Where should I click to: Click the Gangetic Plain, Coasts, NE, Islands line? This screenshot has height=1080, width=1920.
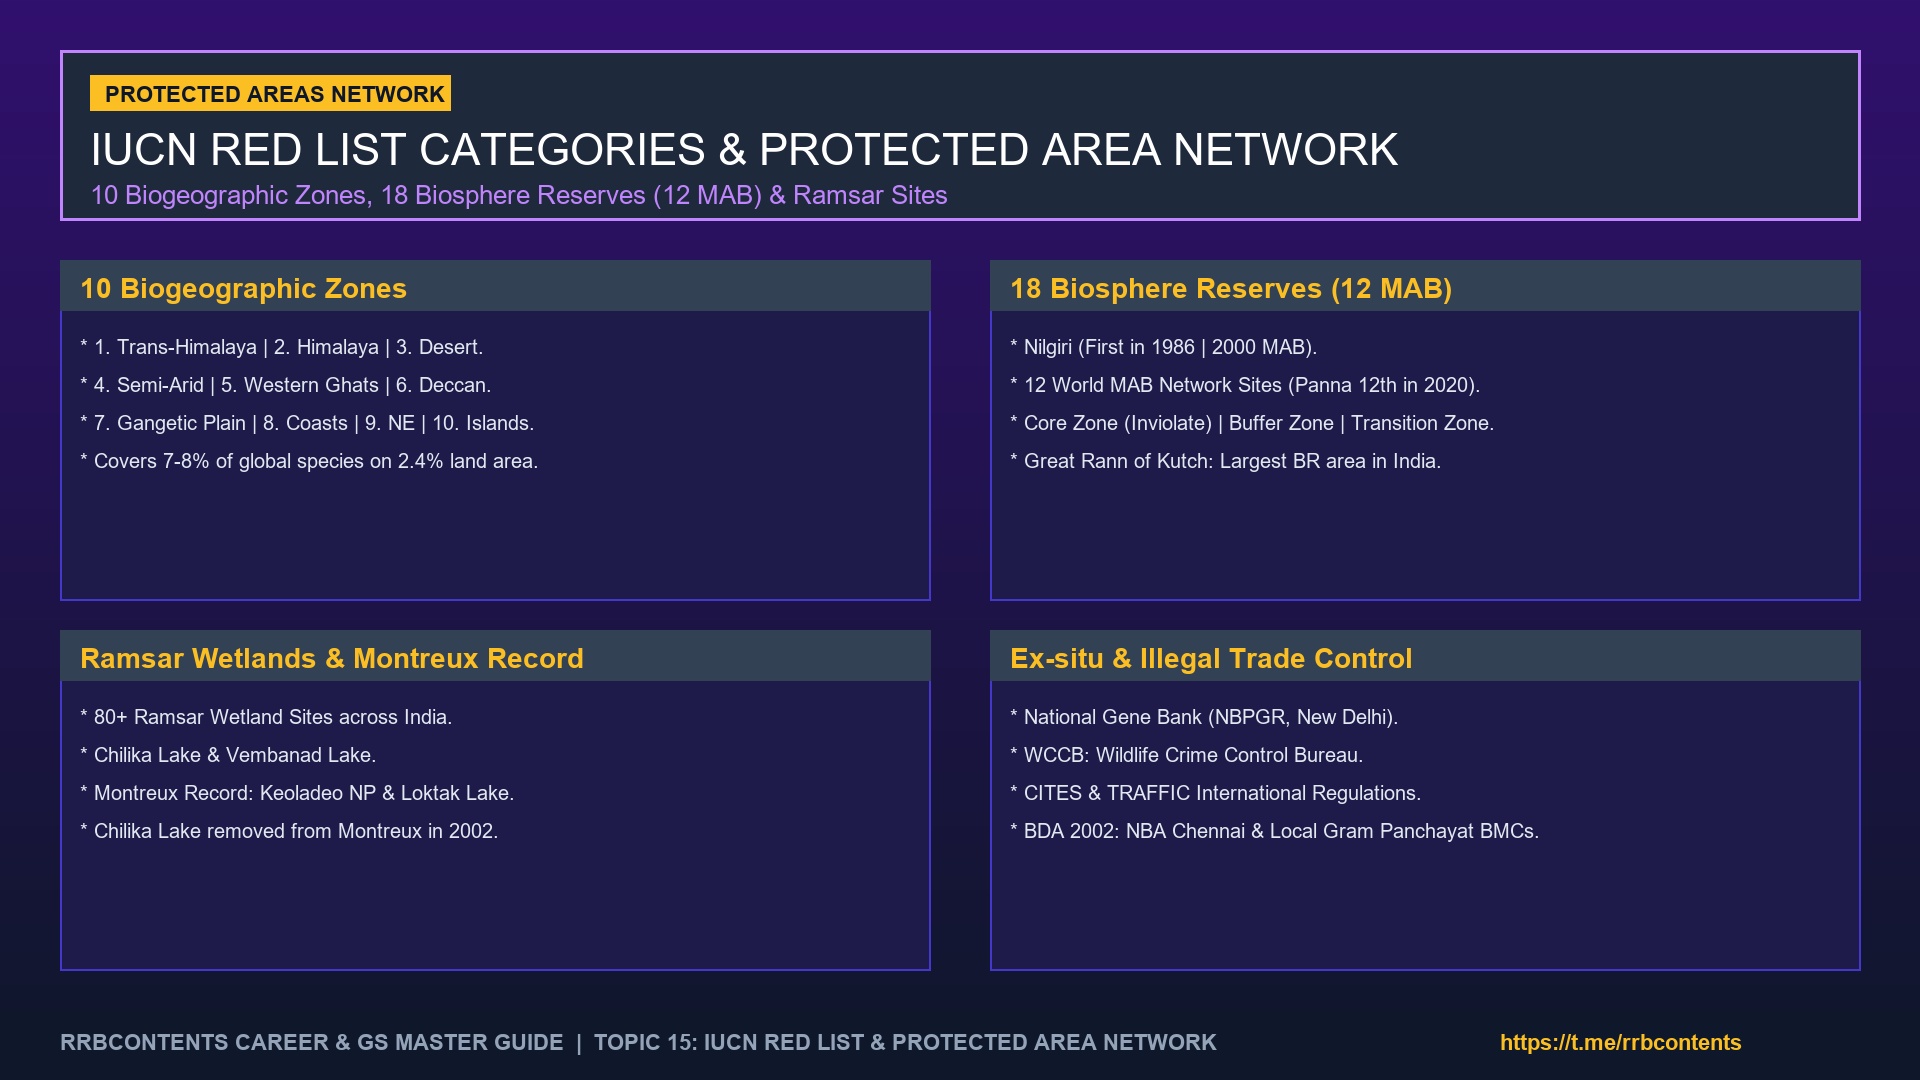pyautogui.click(x=307, y=423)
